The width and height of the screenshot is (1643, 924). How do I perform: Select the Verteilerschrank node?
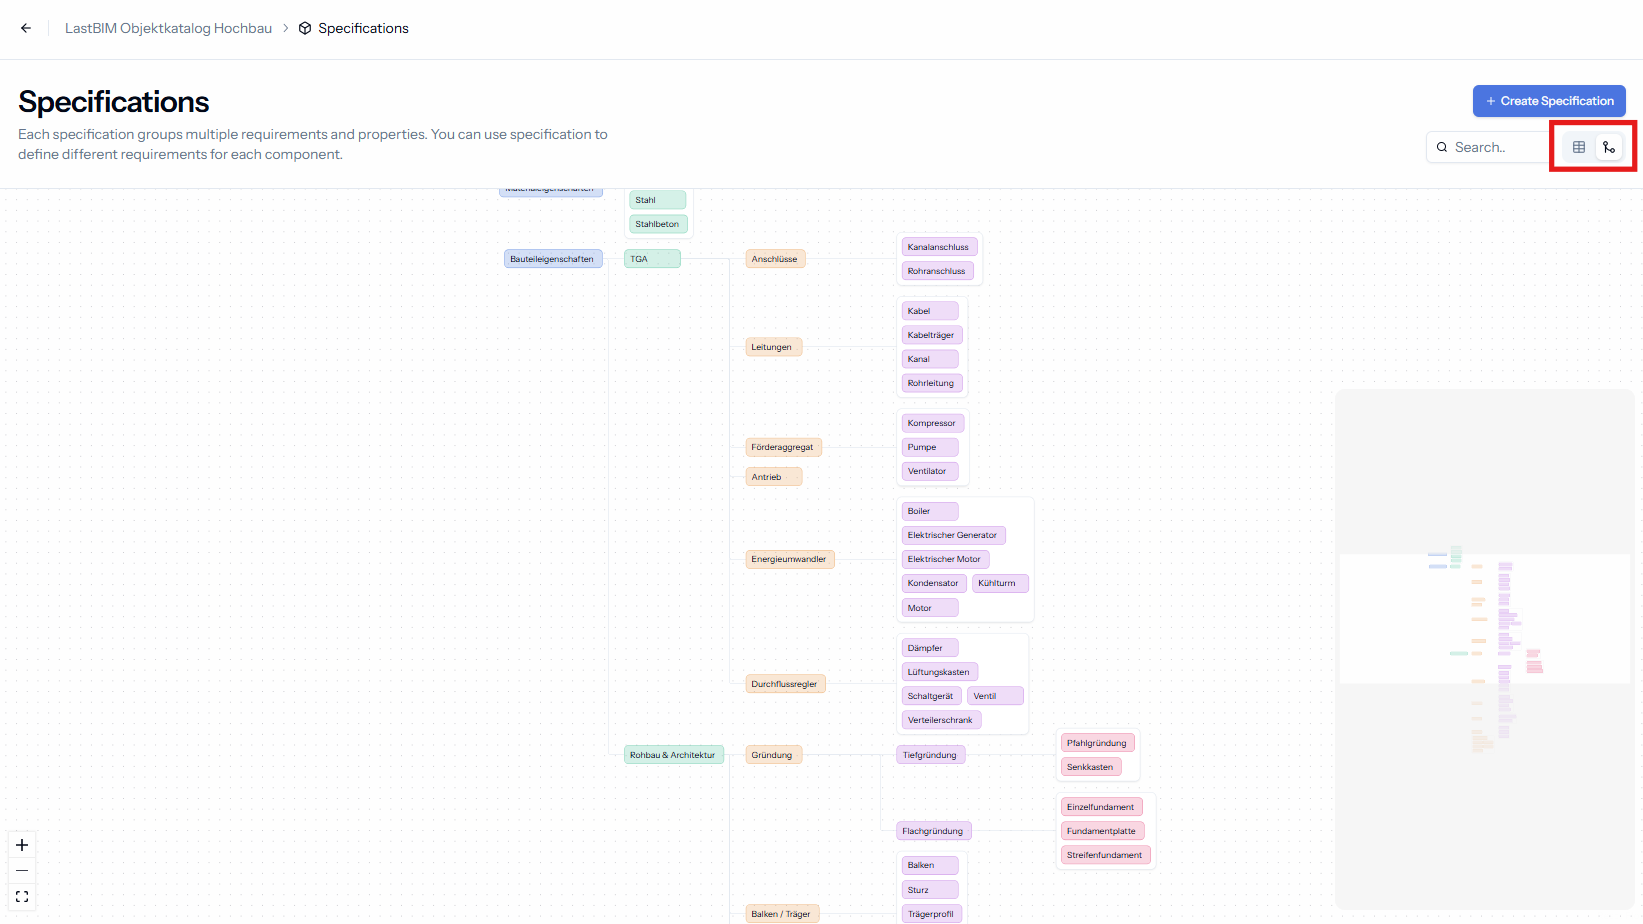click(x=942, y=720)
